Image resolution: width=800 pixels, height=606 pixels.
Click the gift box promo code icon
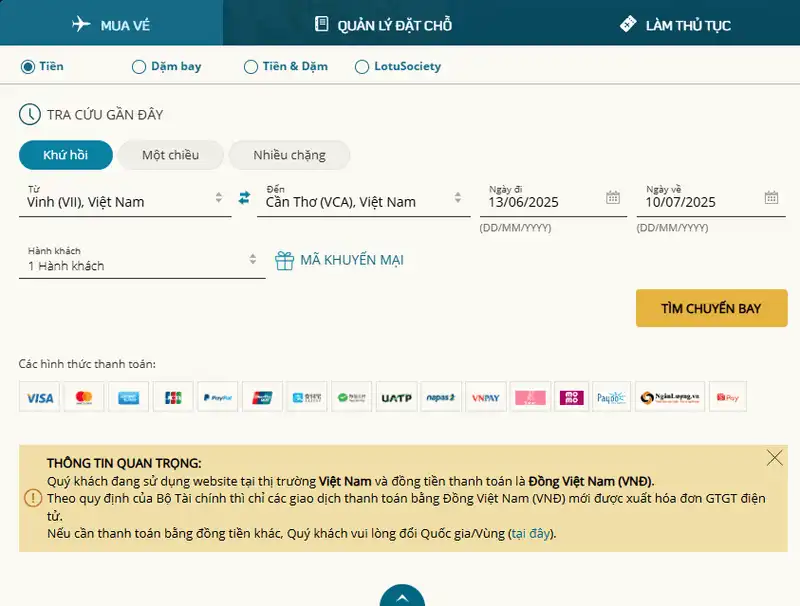[285, 260]
